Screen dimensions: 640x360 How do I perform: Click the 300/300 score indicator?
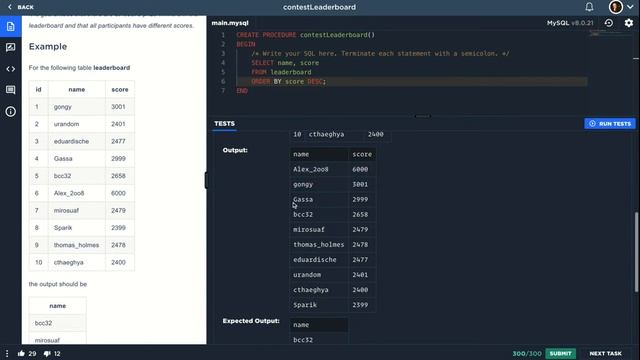pyautogui.click(x=527, y=353)
